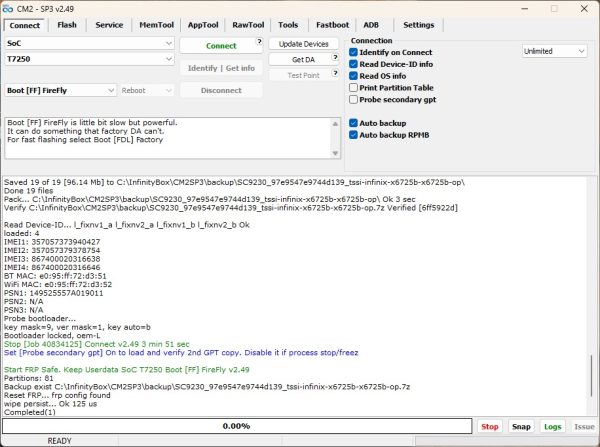This screenshot has height=447, width=600.
Task: Click the 0.00% progress bar
Action: (237, 426)
